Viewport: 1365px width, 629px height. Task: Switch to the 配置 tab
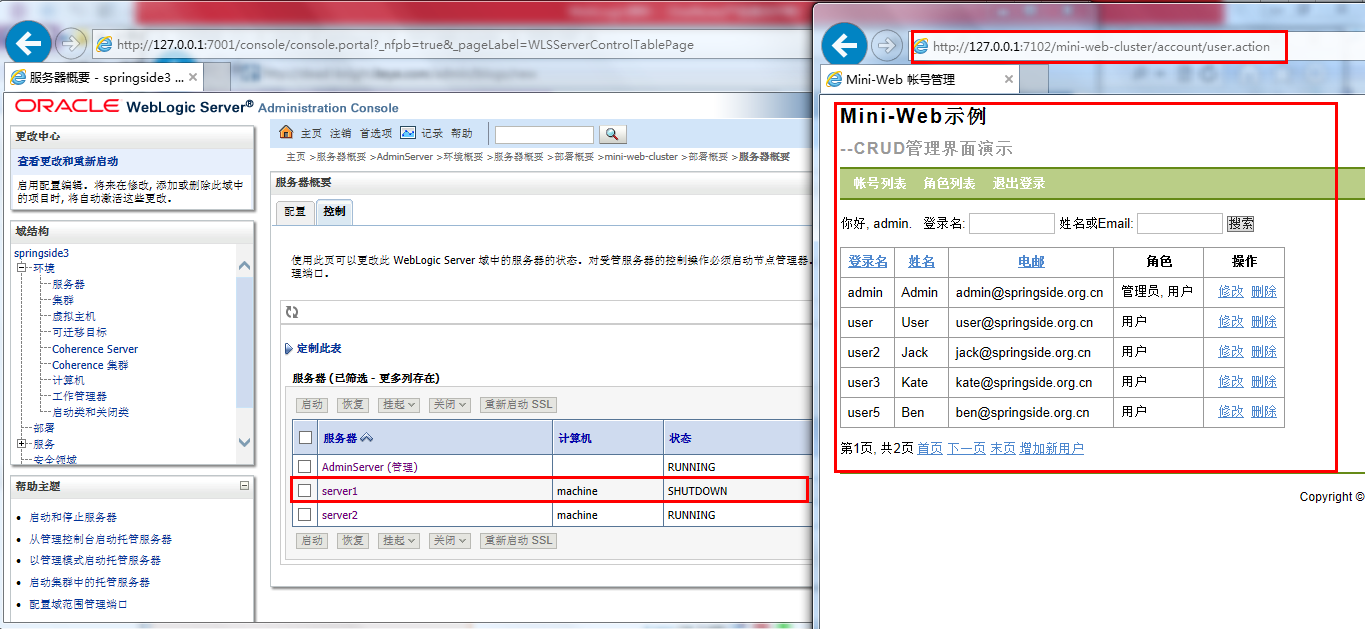pos(295,212)
